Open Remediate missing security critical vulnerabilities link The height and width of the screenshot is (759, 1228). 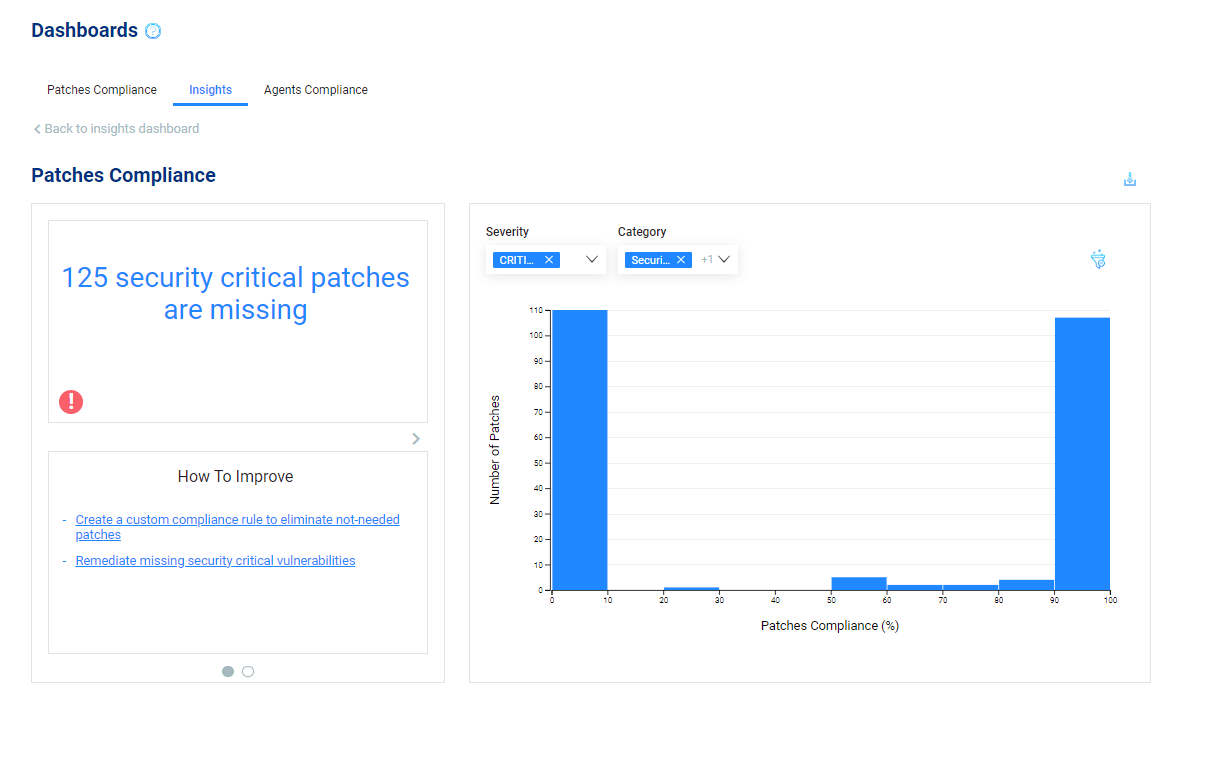215,561
